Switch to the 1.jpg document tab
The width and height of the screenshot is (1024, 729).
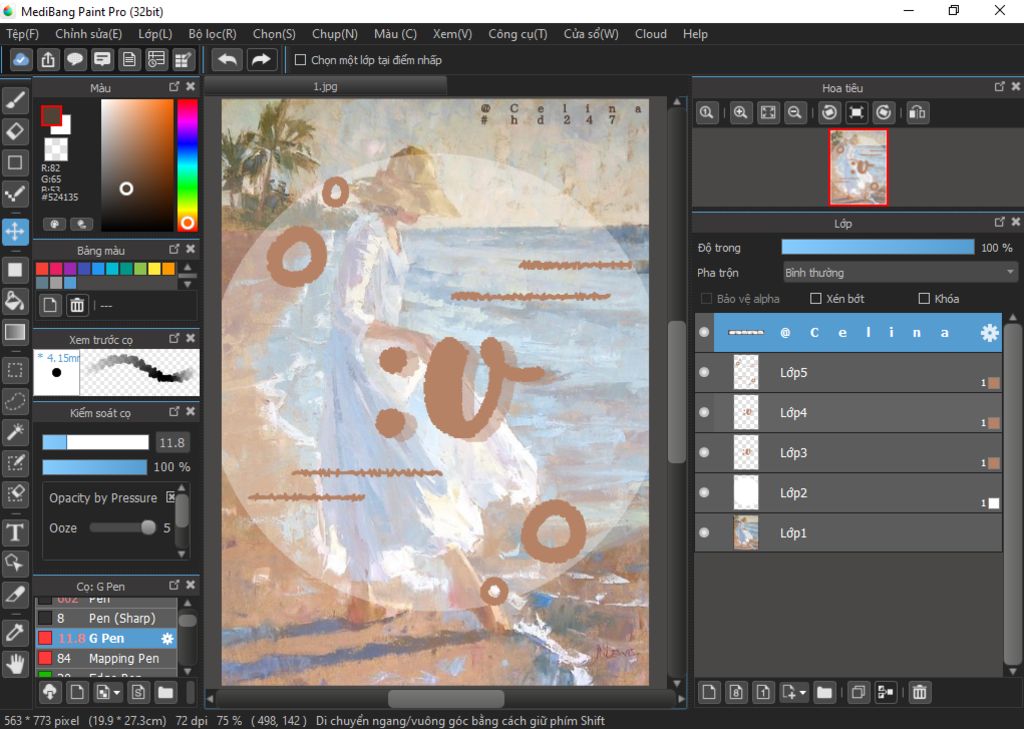point(325,86)
